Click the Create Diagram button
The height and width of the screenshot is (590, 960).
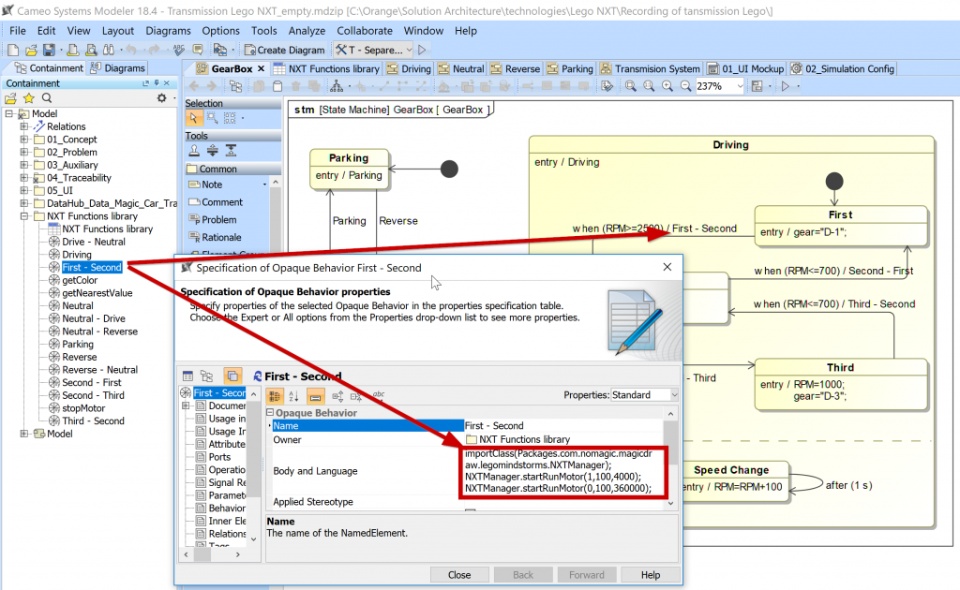pyautogui.click(x=284, y=50)
